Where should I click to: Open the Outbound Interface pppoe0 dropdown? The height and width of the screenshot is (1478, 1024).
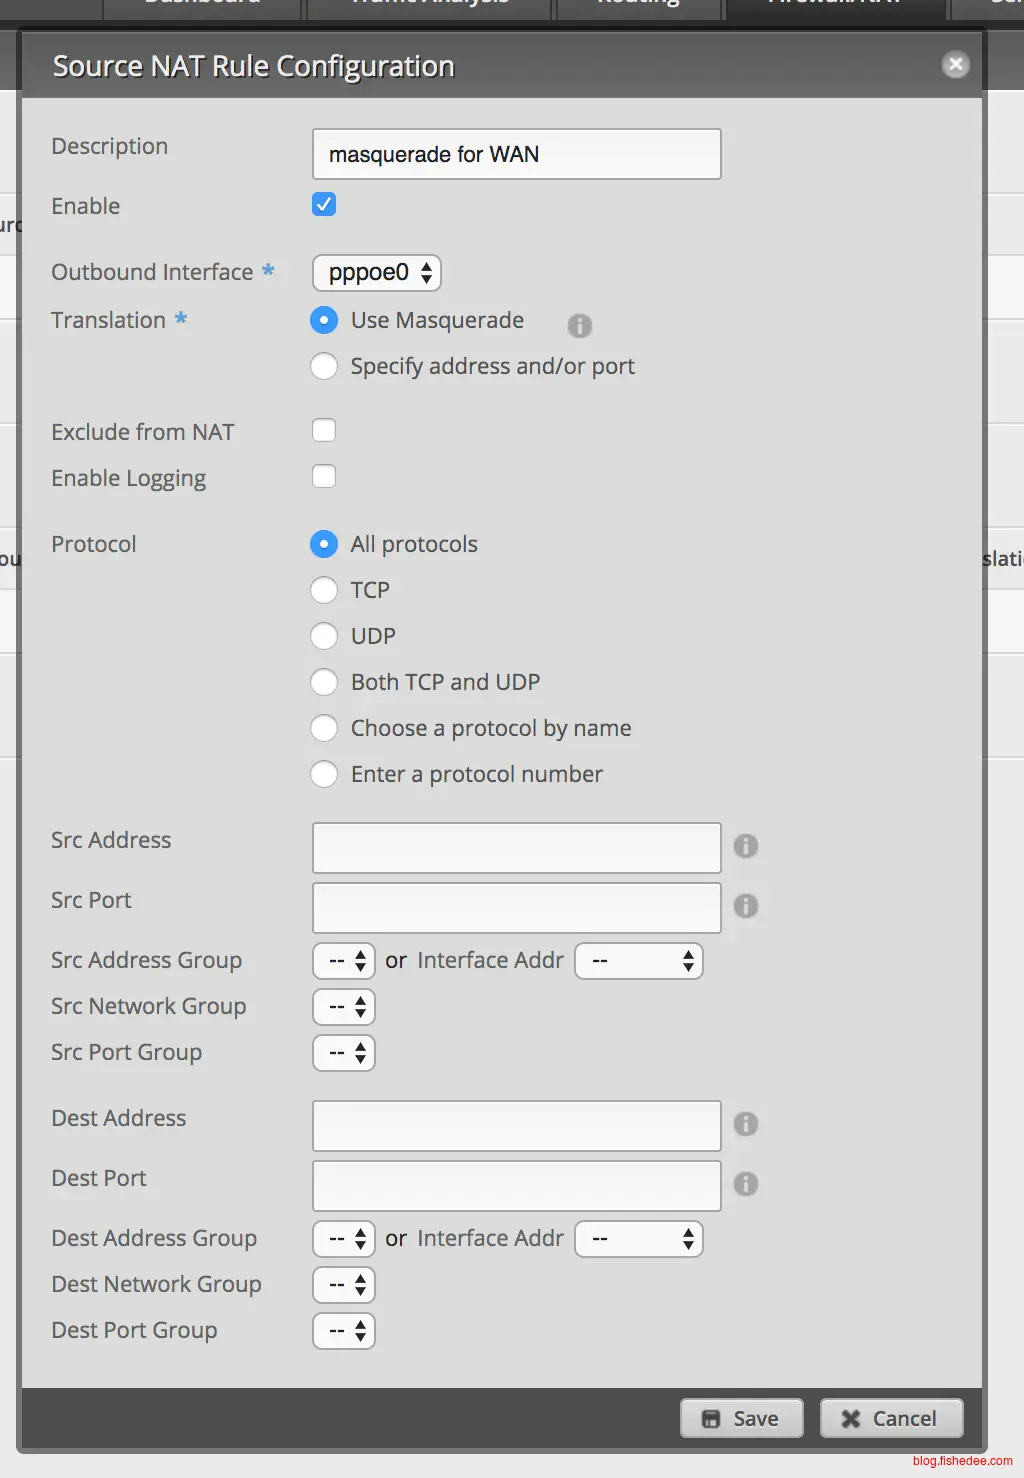point(377,273)
